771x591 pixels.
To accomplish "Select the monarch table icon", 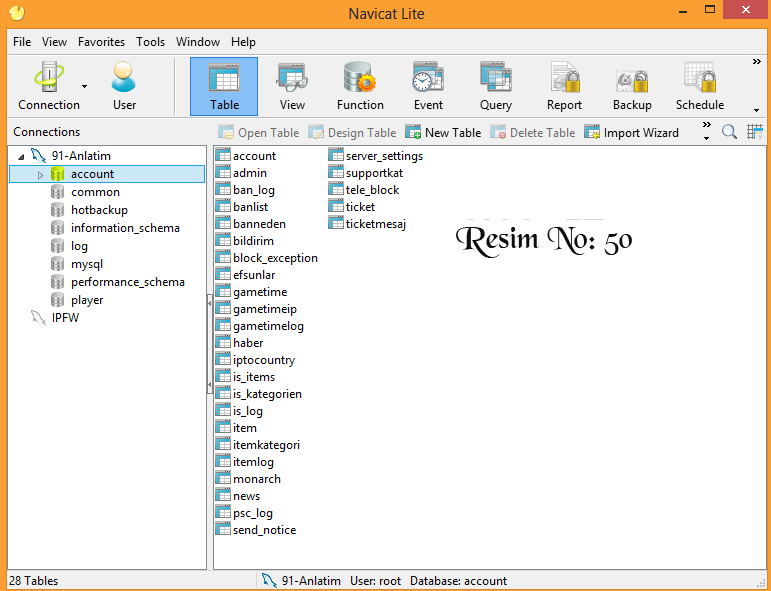I will (x=223, y=478).
